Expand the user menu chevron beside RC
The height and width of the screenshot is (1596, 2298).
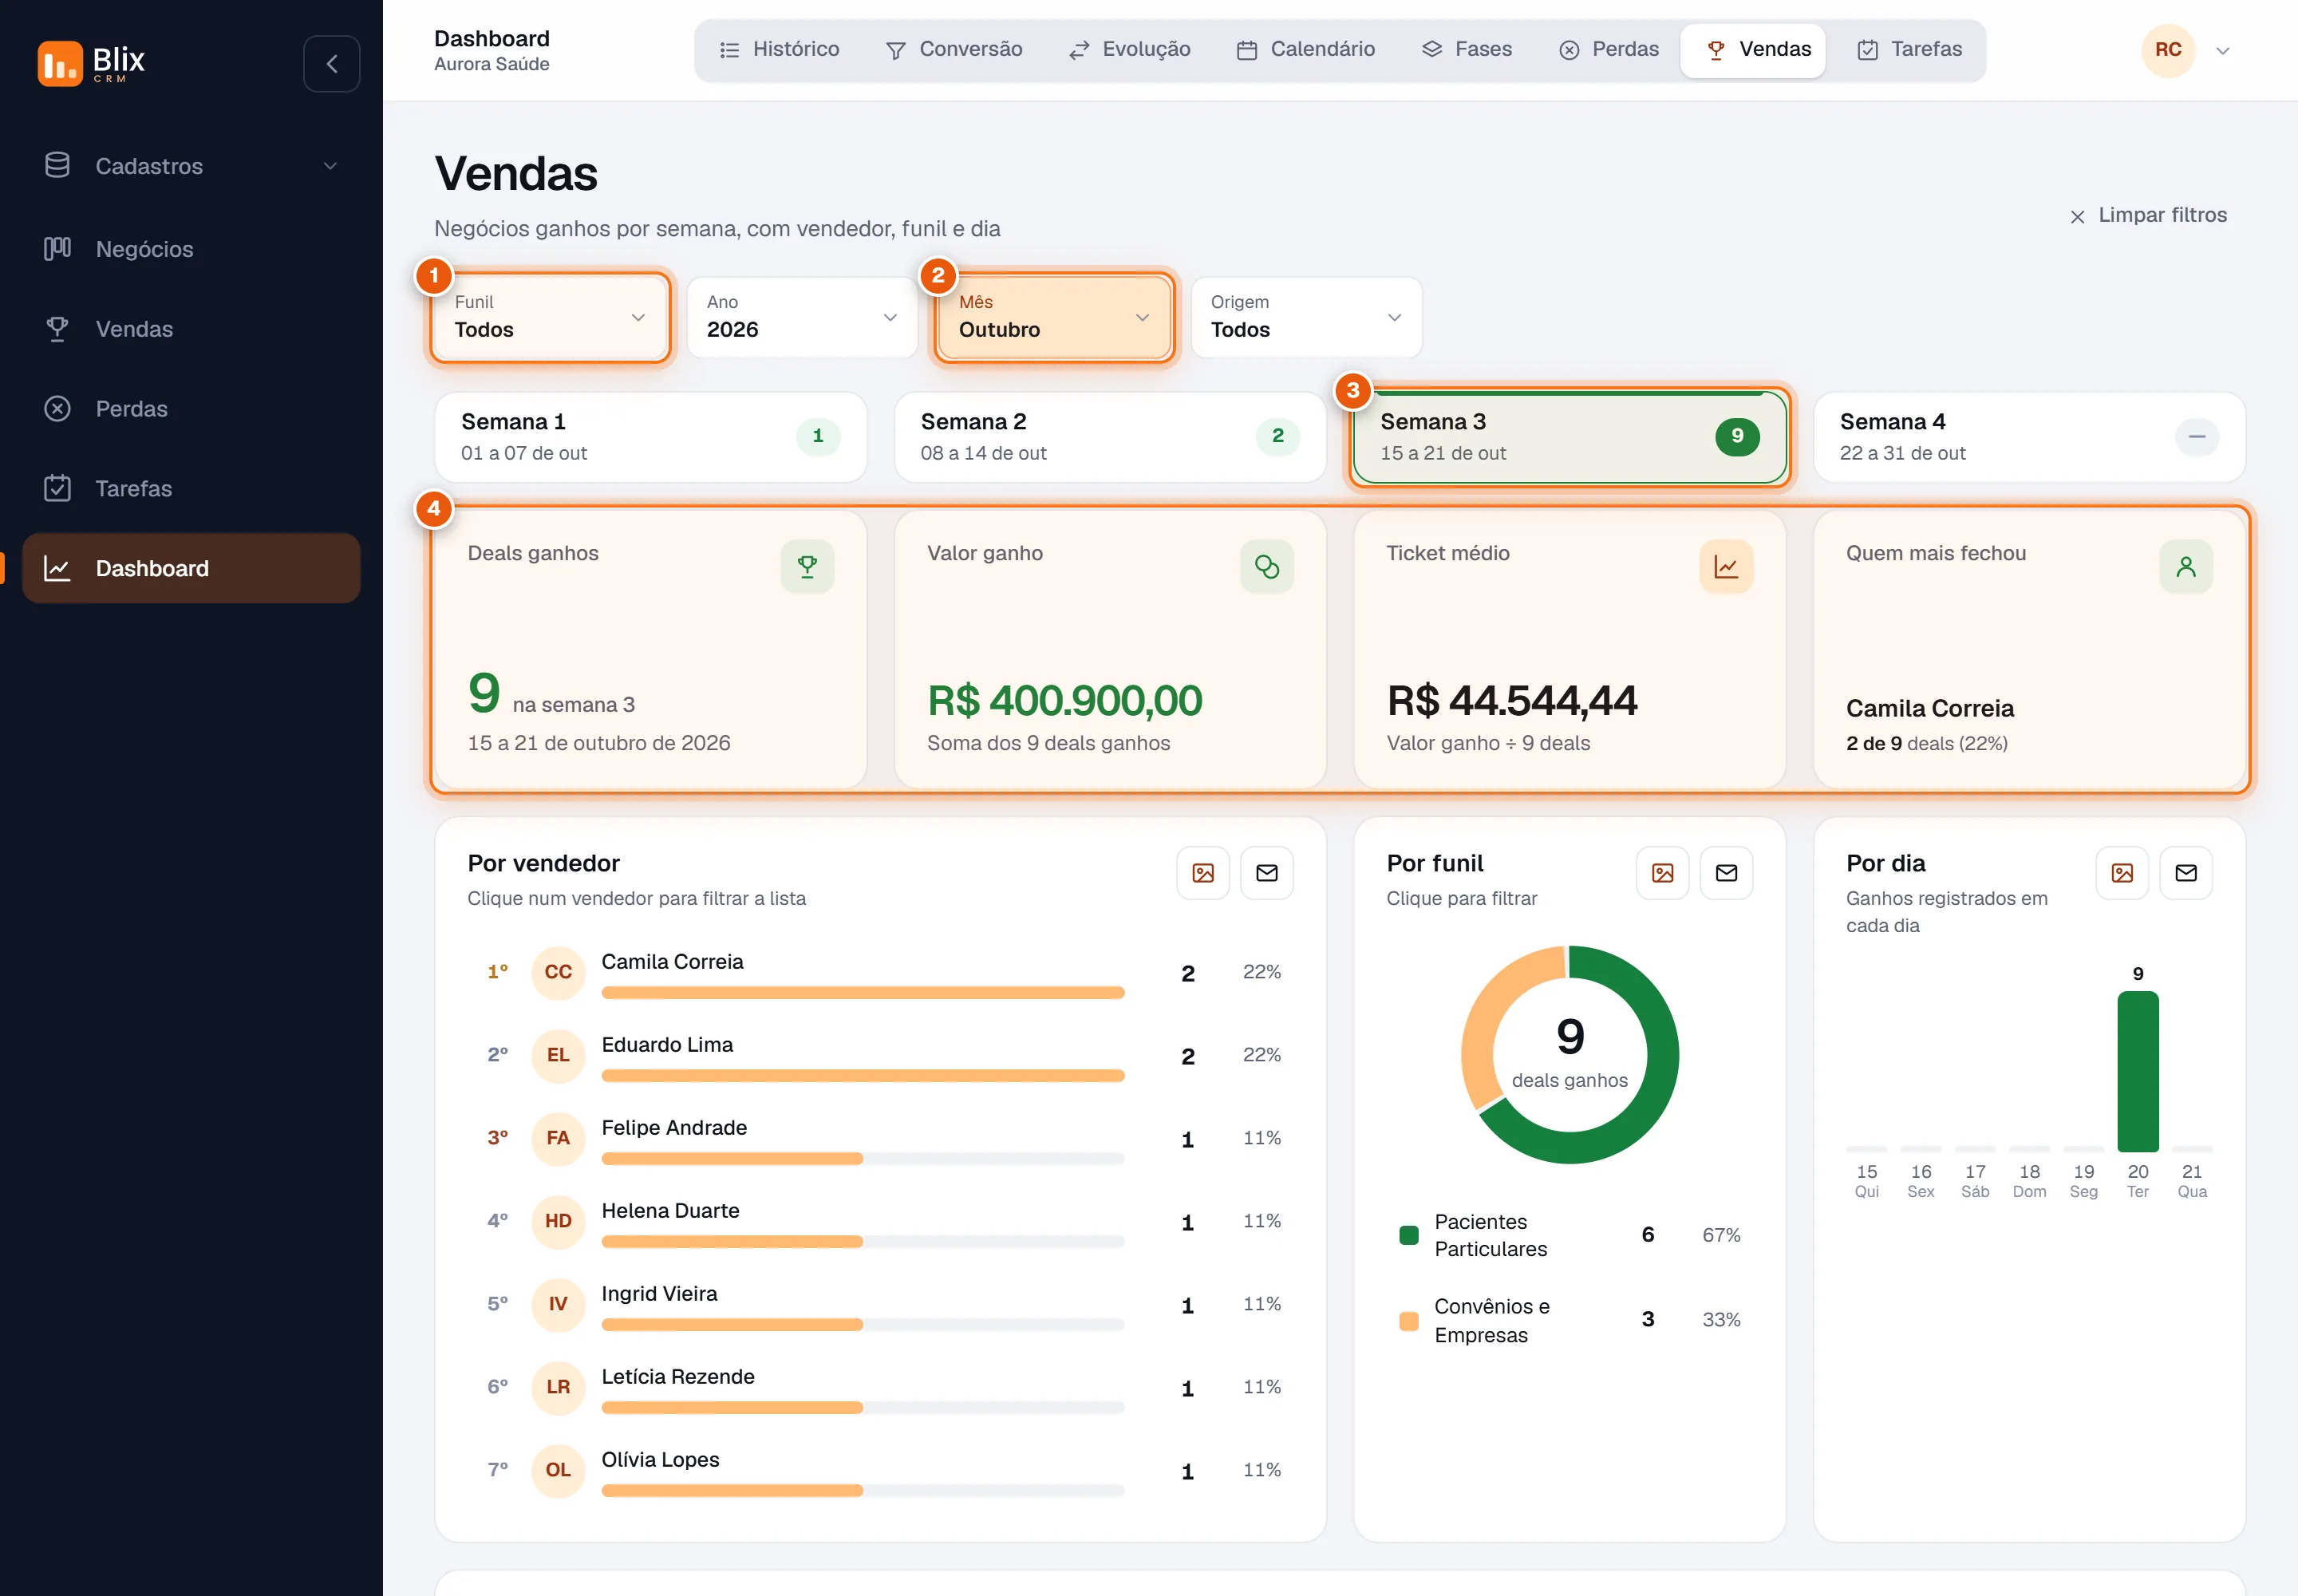point(2222,51)
